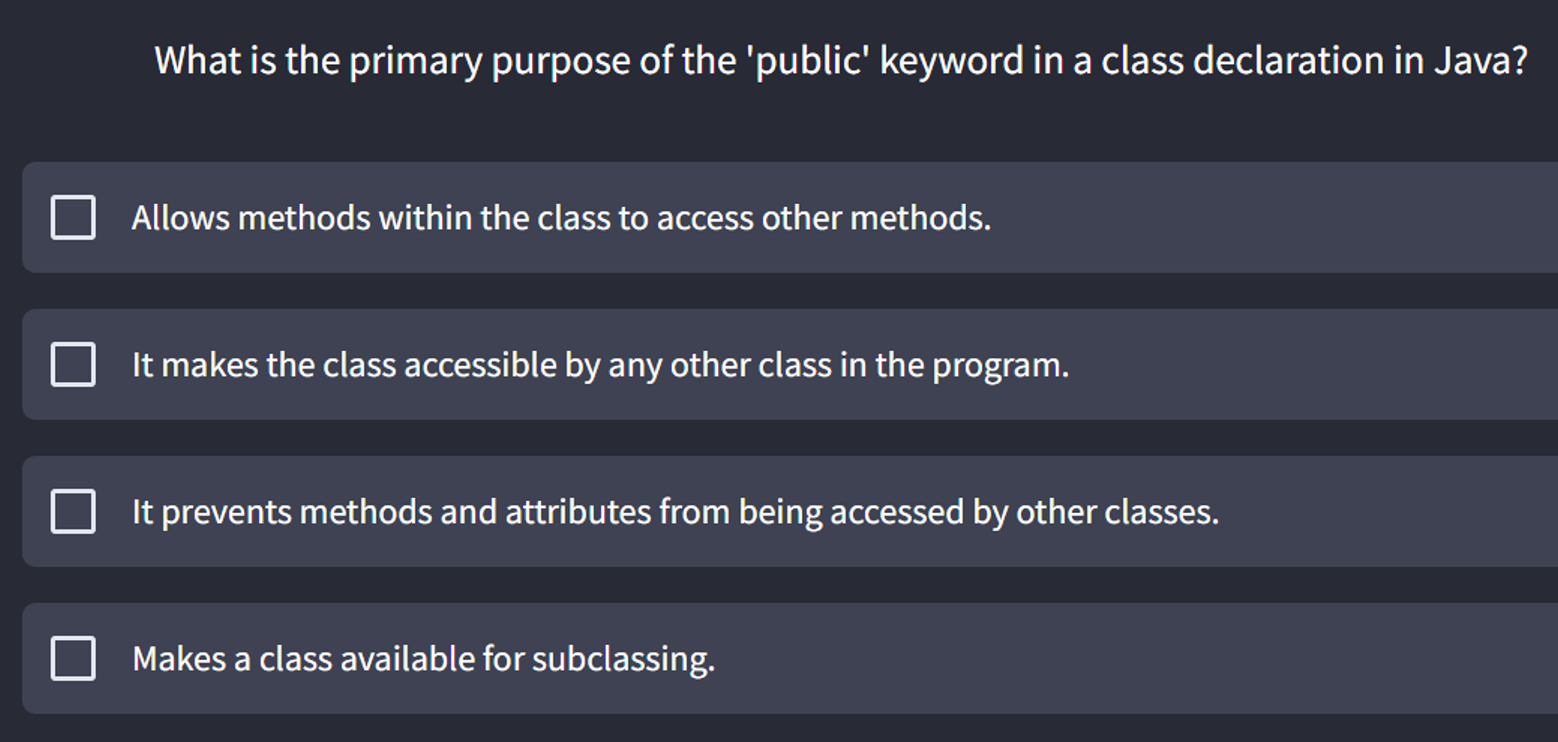The image size is (1558, 742).
Task: Click the correct answer about class accessibility
Action: point(600,364)
